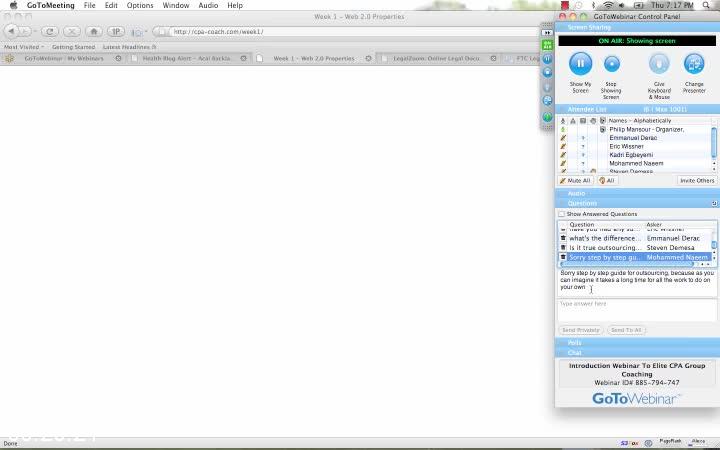Click the Give Keyboard & Mouse icon
Screen dimensions: 720x450
pos(659,64)
